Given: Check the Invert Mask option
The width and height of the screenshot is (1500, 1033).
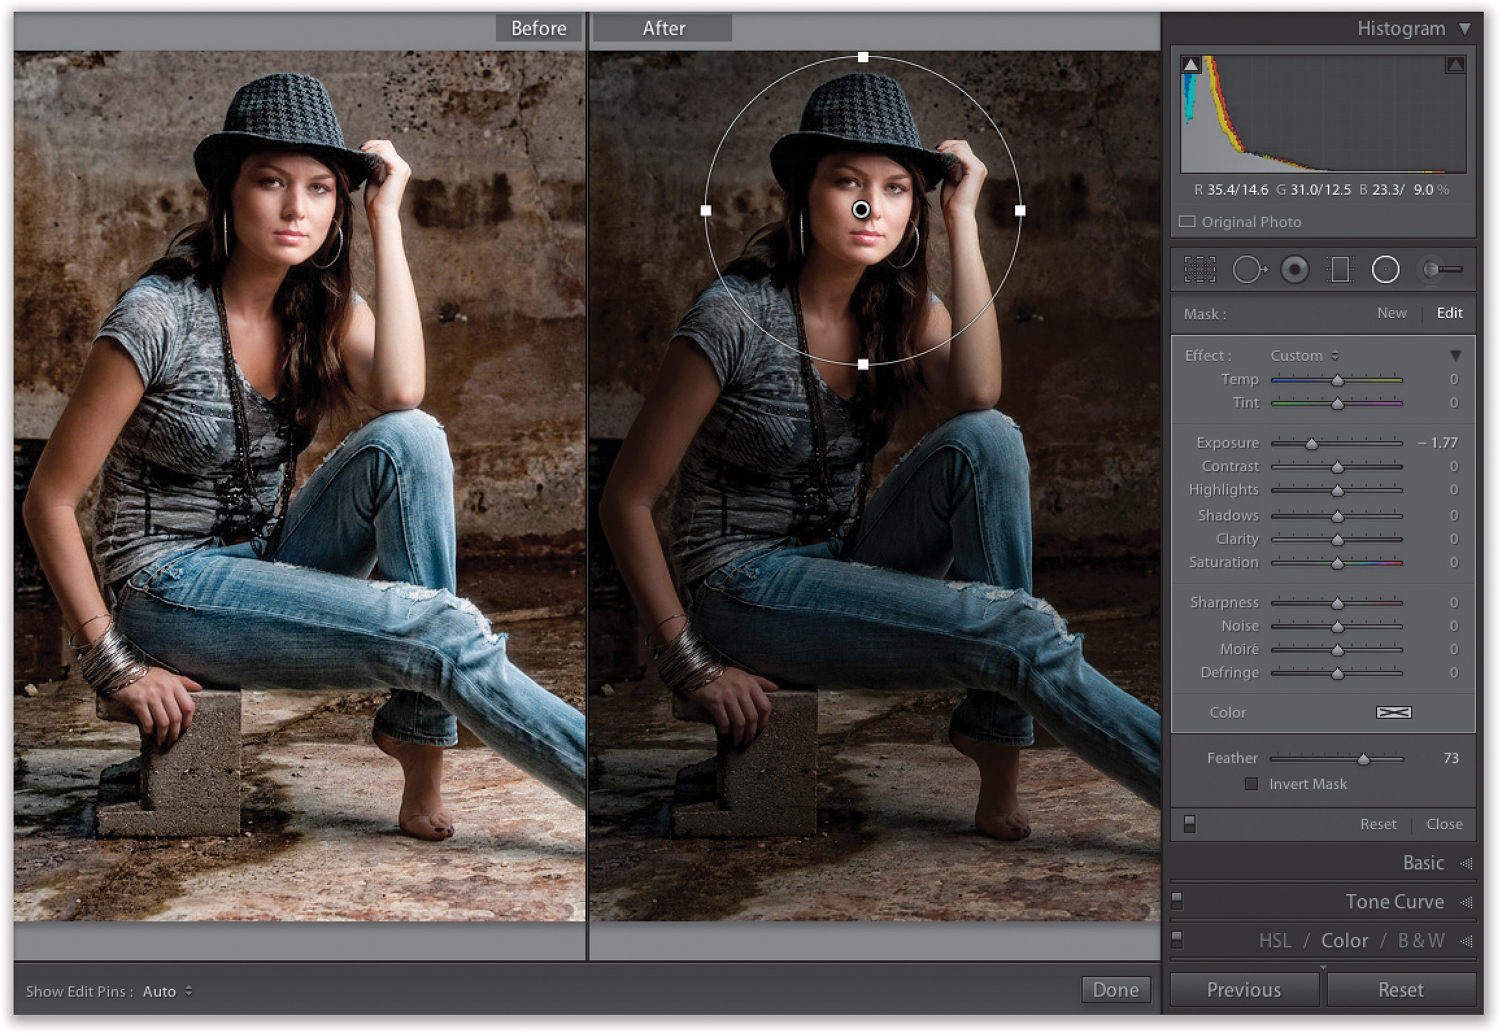Looking at the screenshot, I should [x=1251, y=784].
